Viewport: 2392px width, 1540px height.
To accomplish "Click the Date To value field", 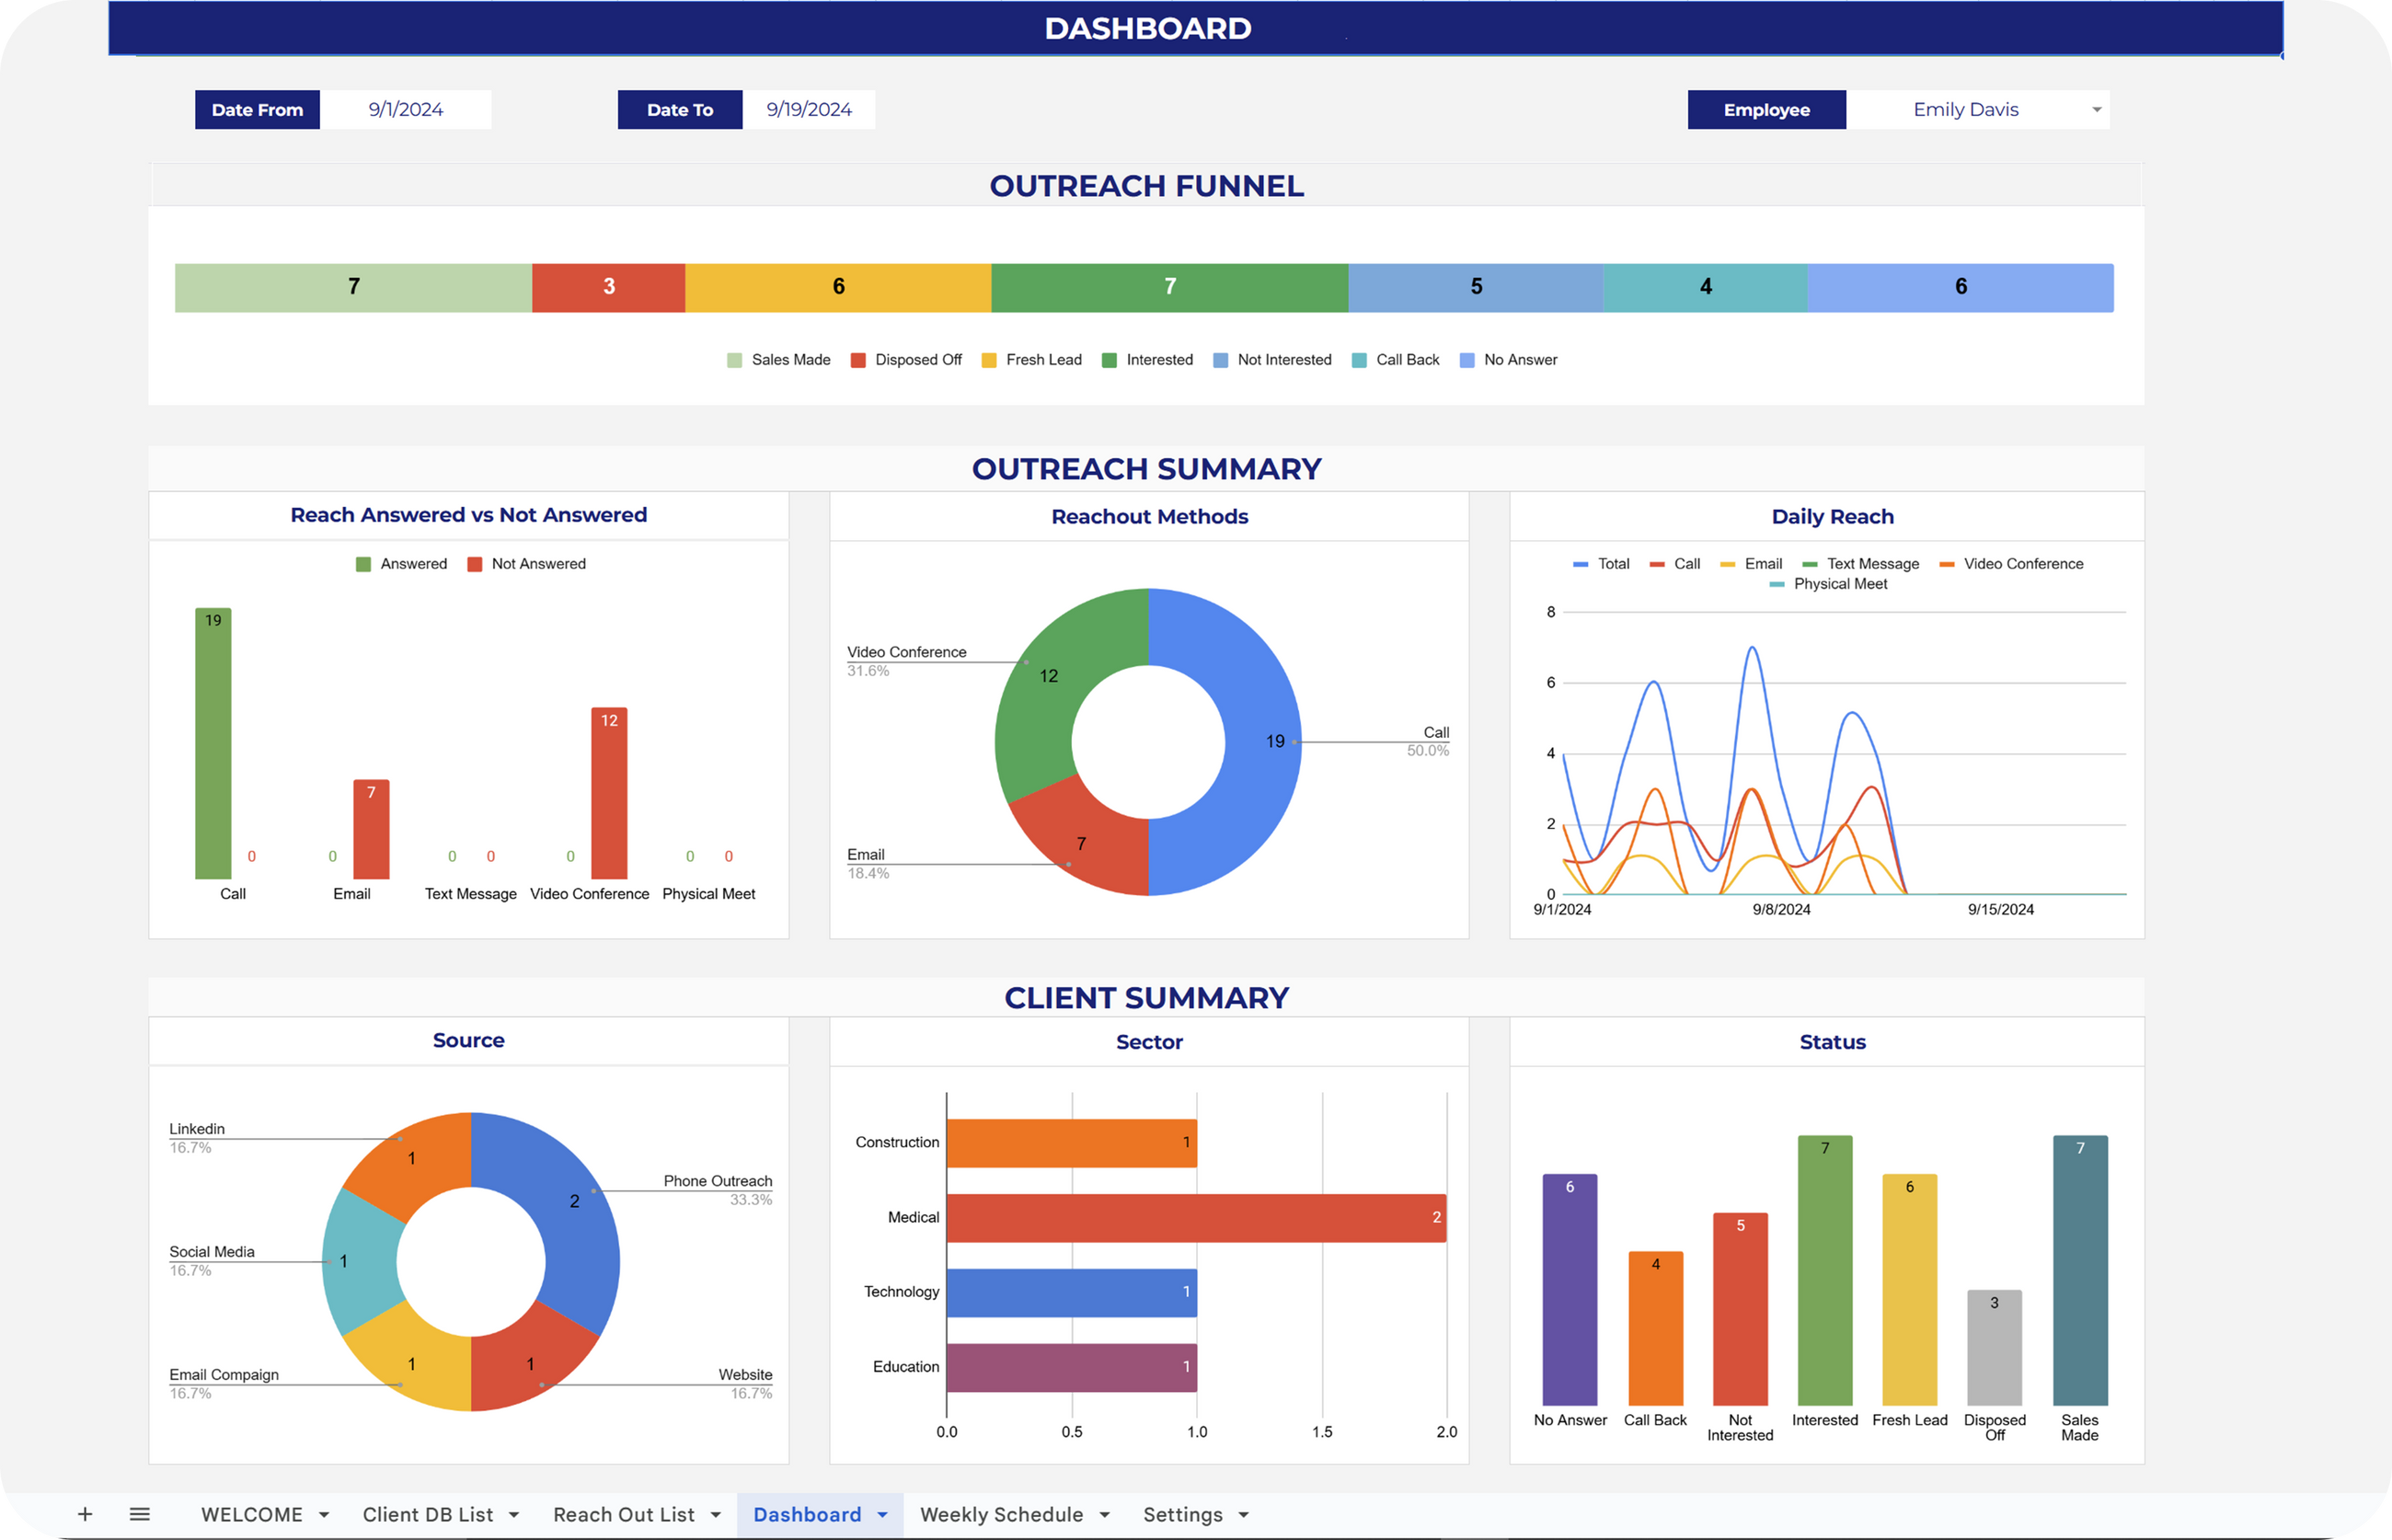I will 809,110.
